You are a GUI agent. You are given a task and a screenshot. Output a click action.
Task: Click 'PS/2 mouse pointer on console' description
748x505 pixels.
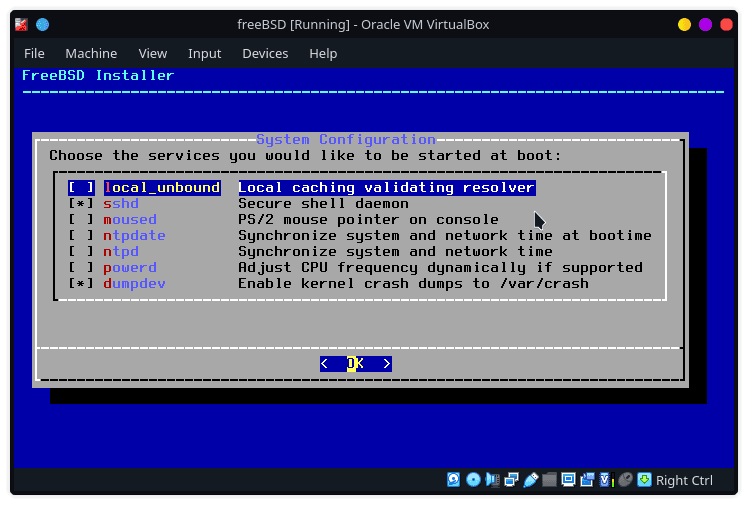tap(368, 219)
